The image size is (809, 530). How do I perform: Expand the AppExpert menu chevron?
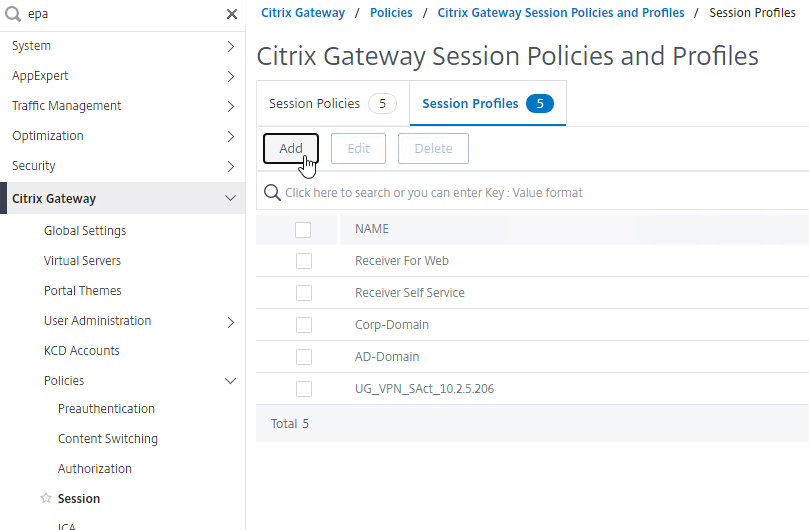pos(231,76)
